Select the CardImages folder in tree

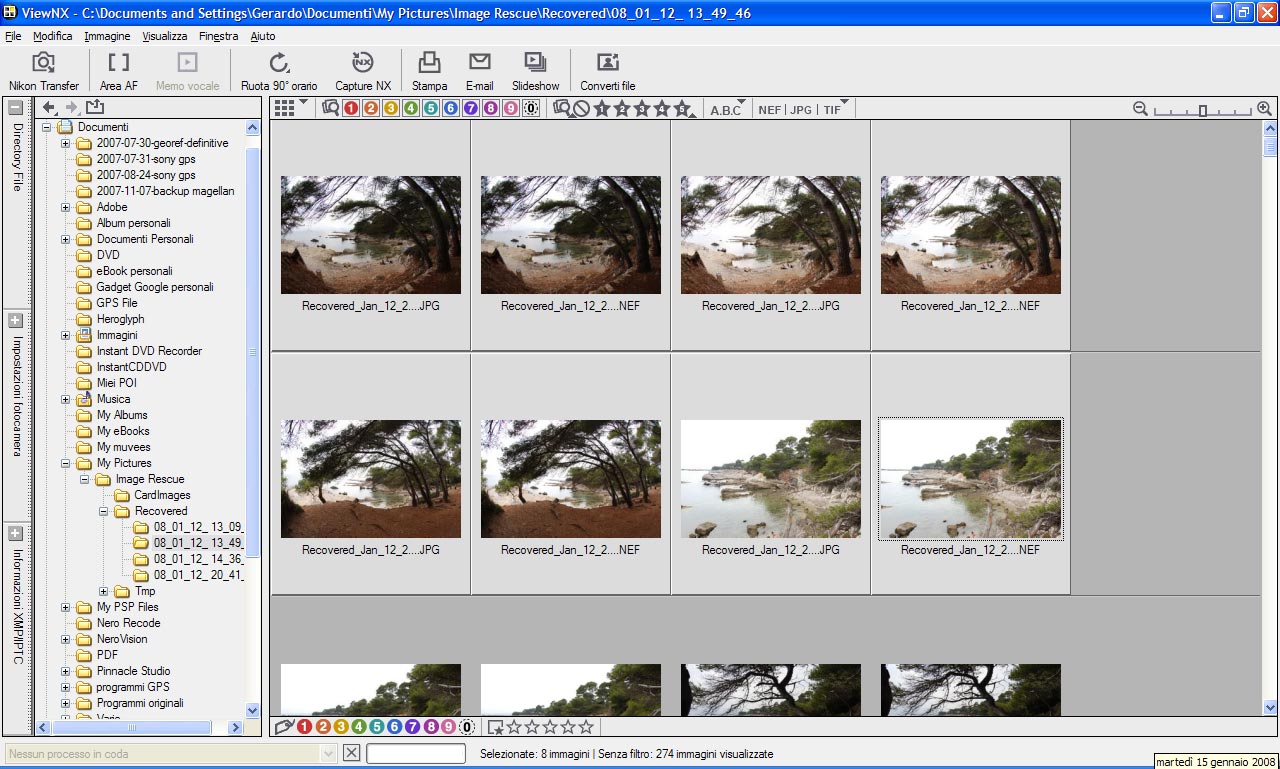(162, 495)
